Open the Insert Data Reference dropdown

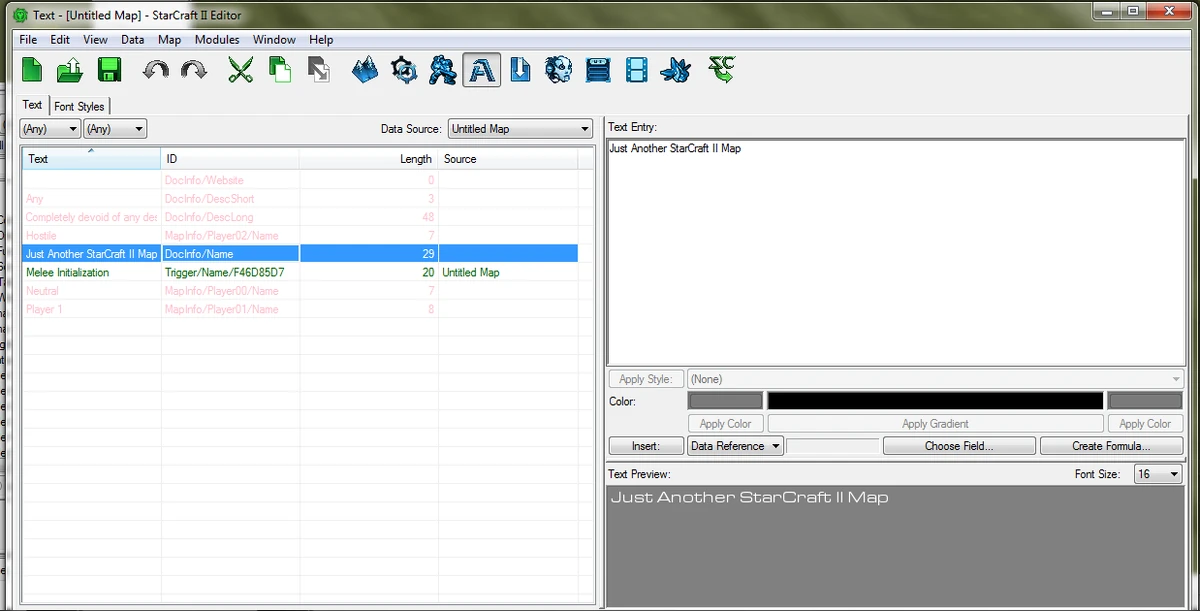click(x=735, y=446)
